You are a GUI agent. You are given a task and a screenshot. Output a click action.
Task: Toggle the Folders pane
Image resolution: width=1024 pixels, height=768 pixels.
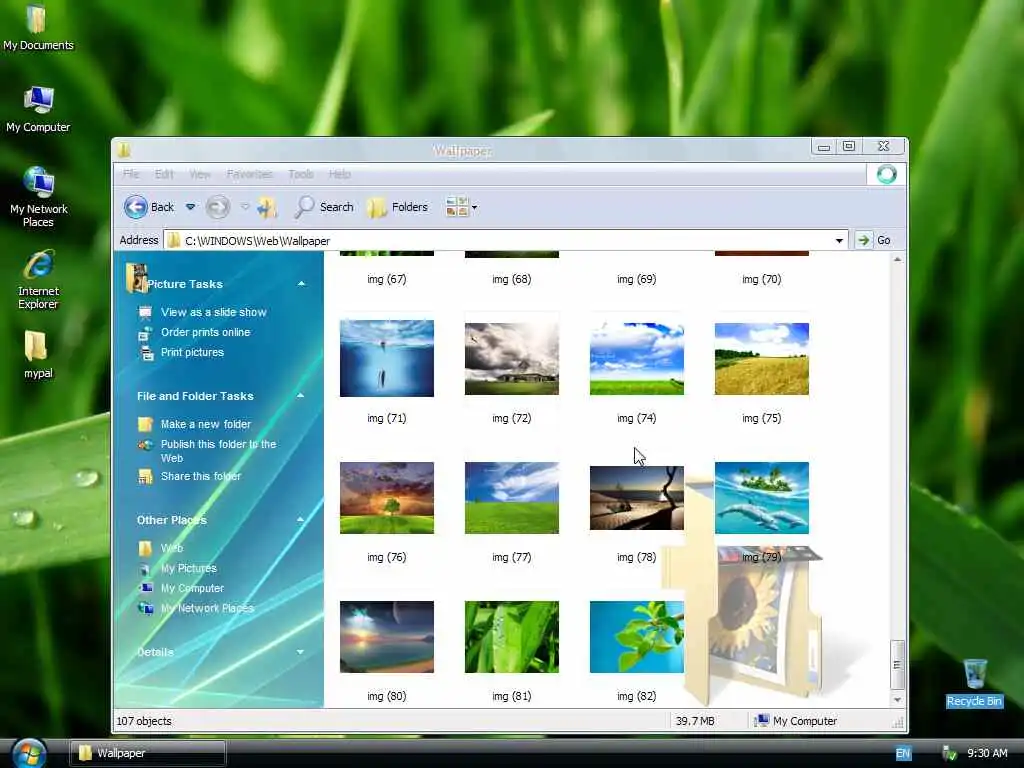(398, 207)
